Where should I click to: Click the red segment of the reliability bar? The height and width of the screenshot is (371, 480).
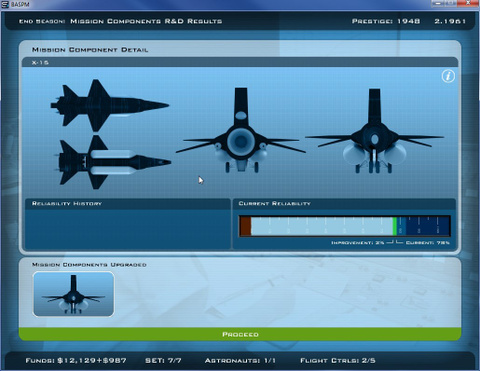coord(246,226)
